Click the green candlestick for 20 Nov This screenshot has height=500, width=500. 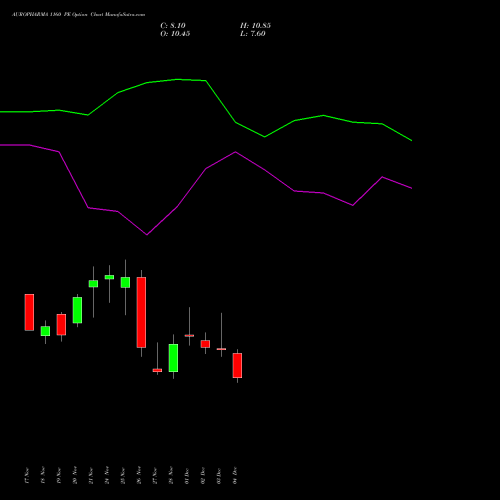tap(77, 310)
